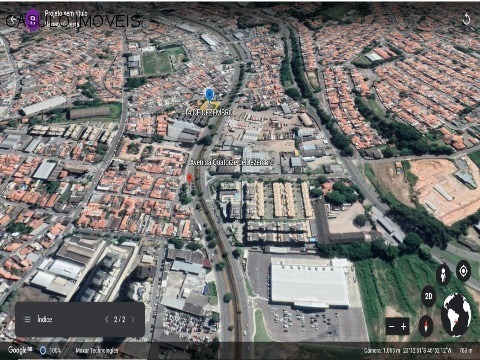Select the blue placemark pin on the map
The image size is (480, 360).
[x=209, y=95]
